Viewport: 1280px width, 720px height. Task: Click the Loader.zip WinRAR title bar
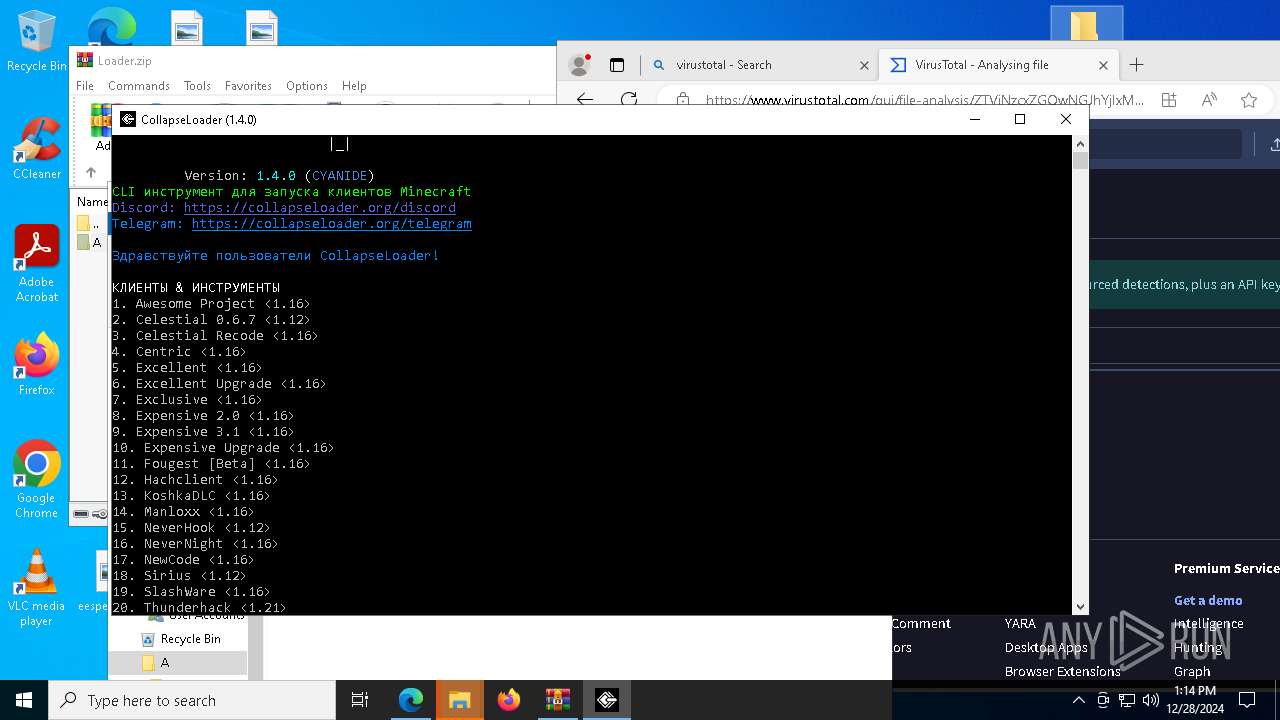coord(315,61)
